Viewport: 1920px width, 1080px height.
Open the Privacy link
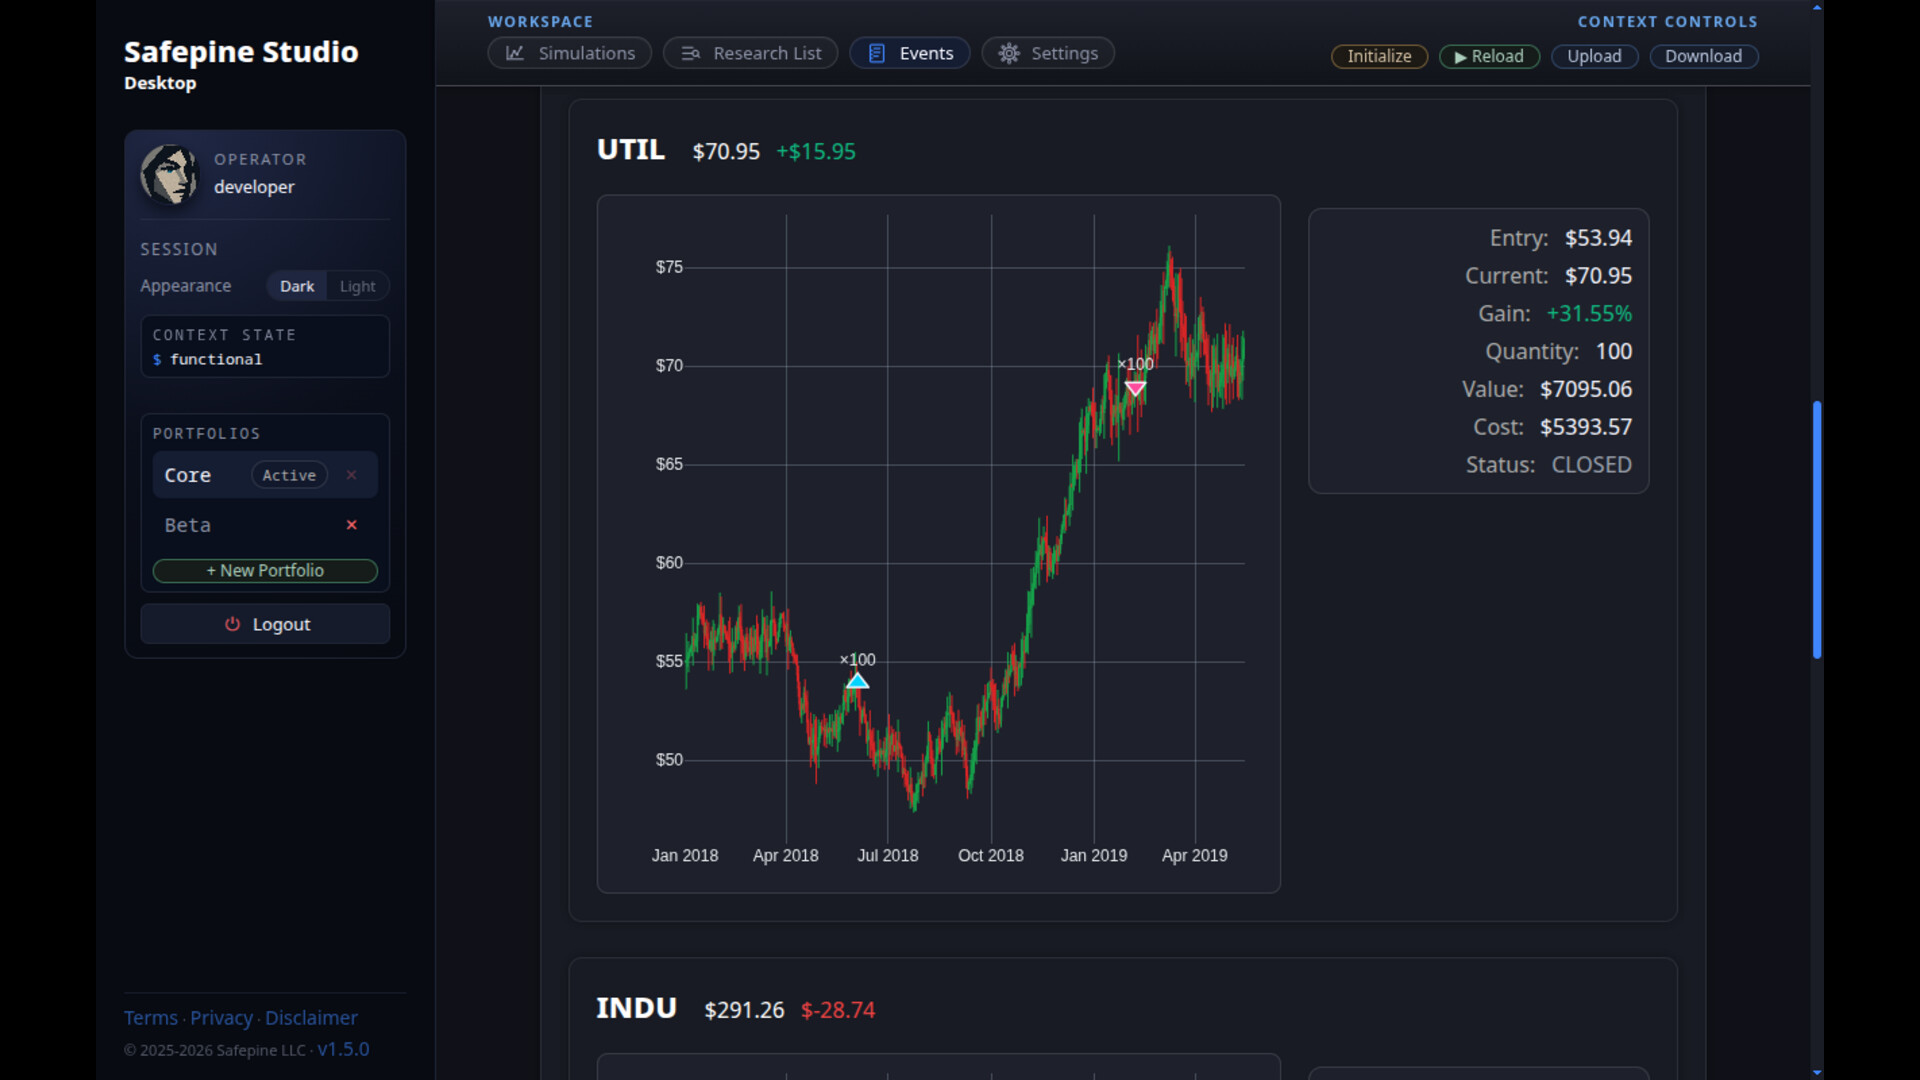pyautogui.click(x=221, y=1018)
